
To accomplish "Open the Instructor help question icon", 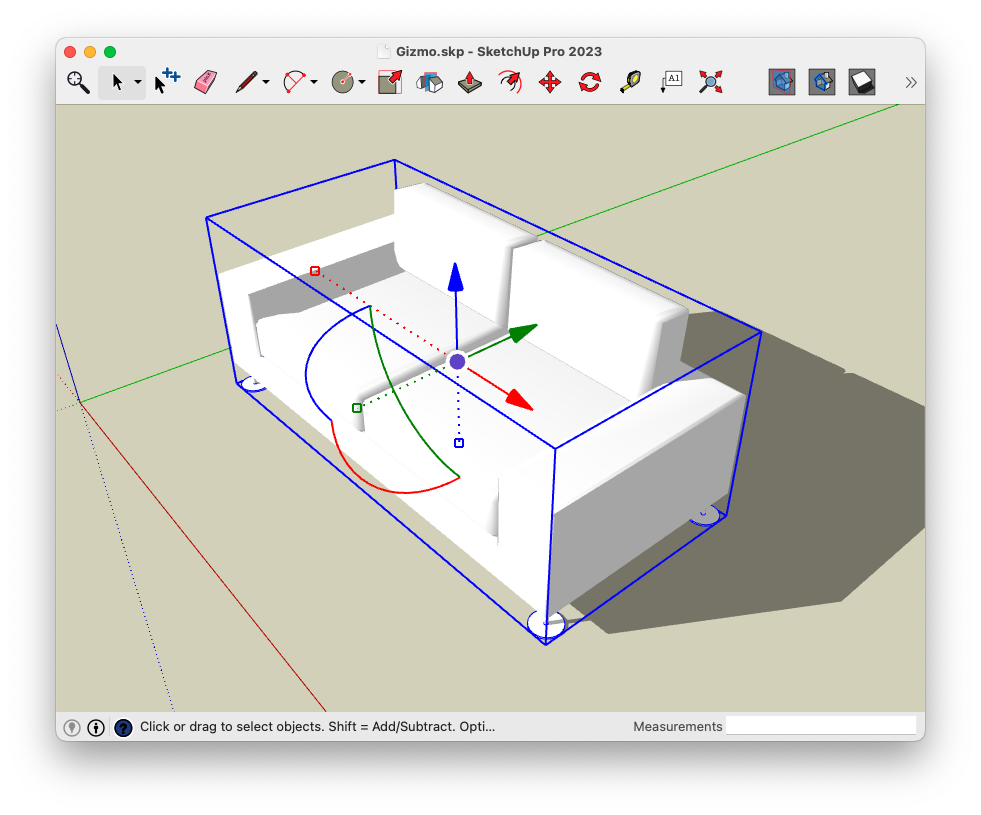I will (x=123, y=727).
